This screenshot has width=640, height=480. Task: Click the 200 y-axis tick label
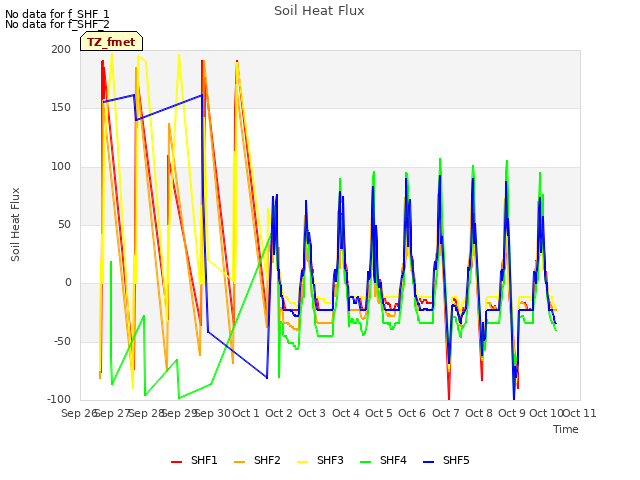[61, 49]
